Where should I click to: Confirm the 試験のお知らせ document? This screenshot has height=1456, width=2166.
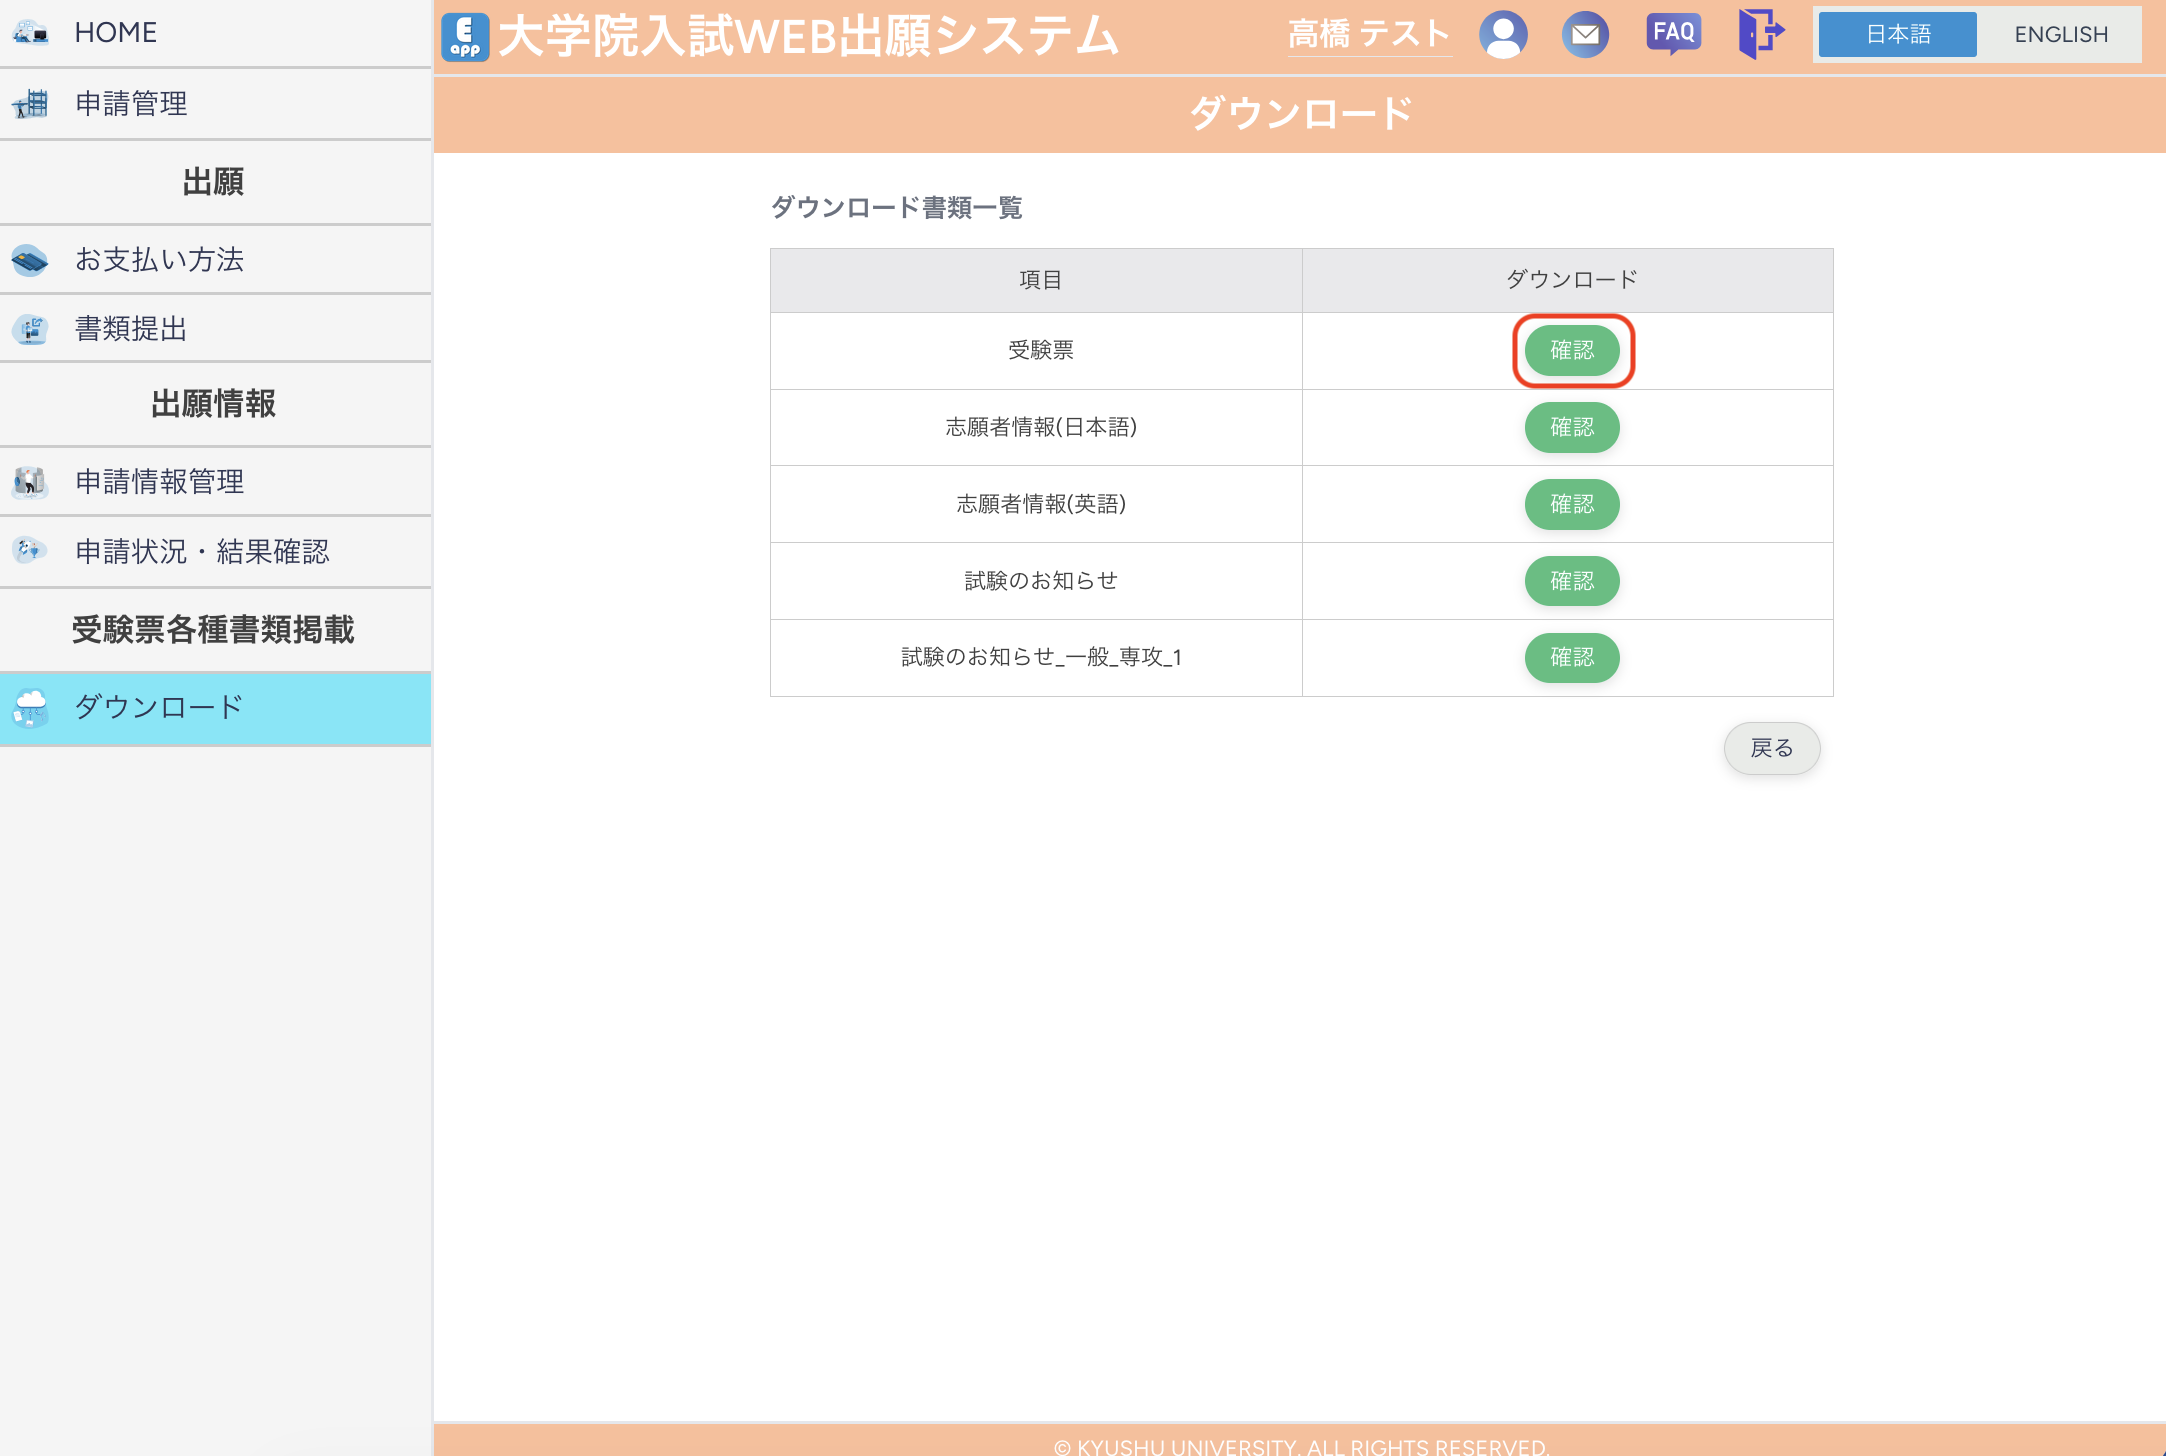click(x=1572, y=581)
